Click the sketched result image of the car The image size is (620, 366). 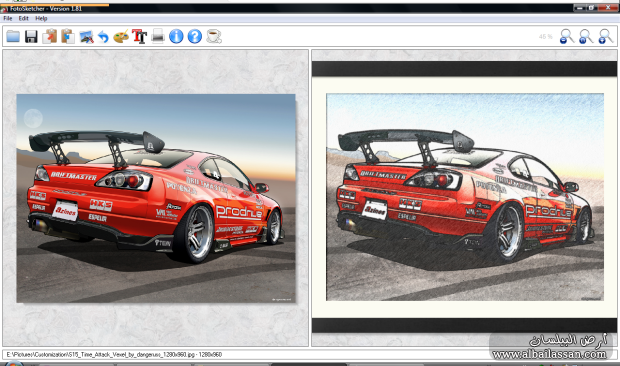[465, 197]
